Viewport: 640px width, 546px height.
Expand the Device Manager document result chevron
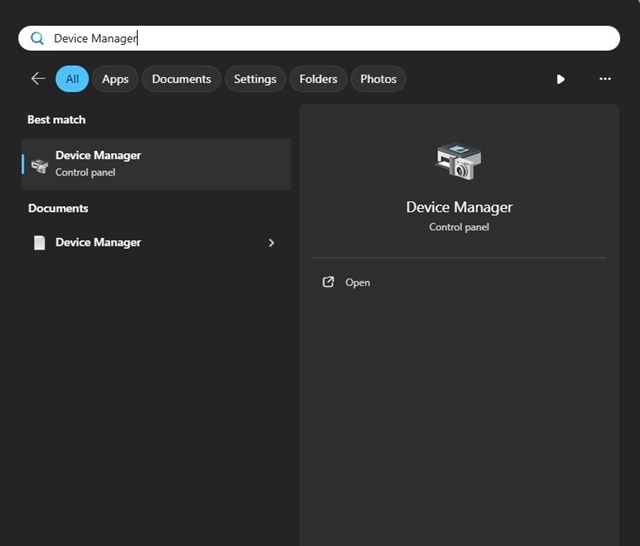pos(271,243)
